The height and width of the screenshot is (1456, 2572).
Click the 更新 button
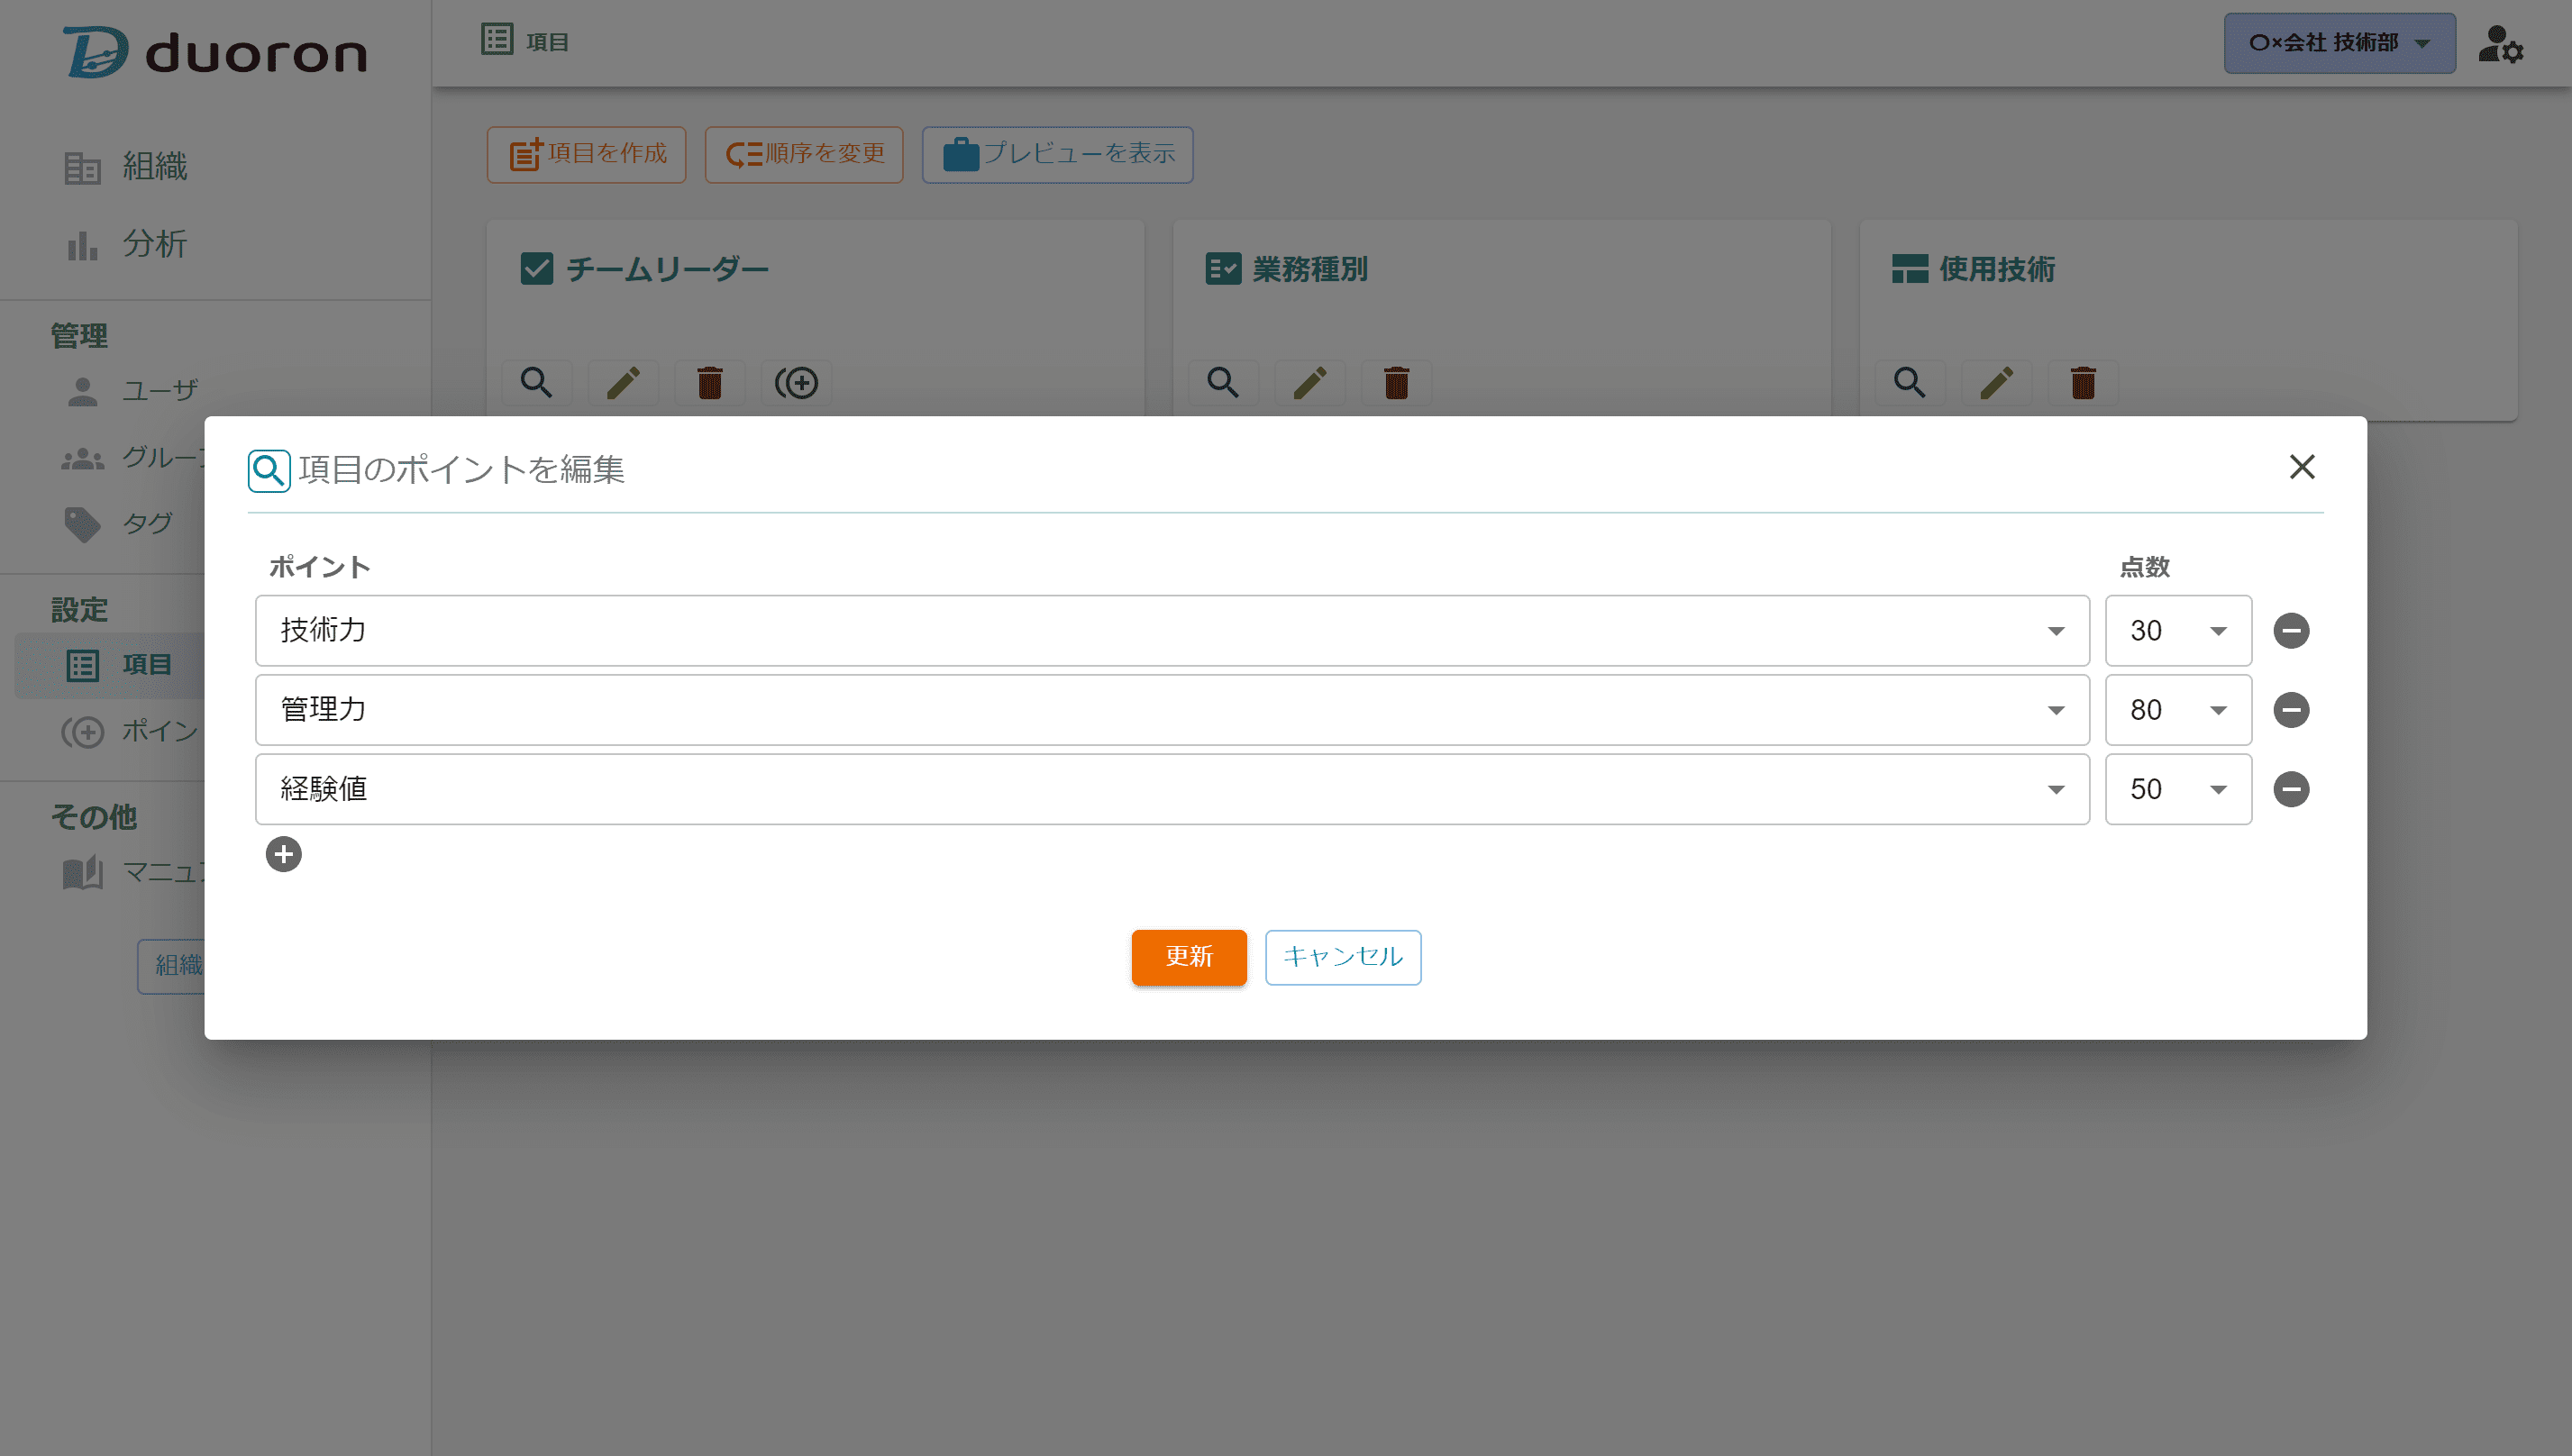click(x=1189, y=957)
